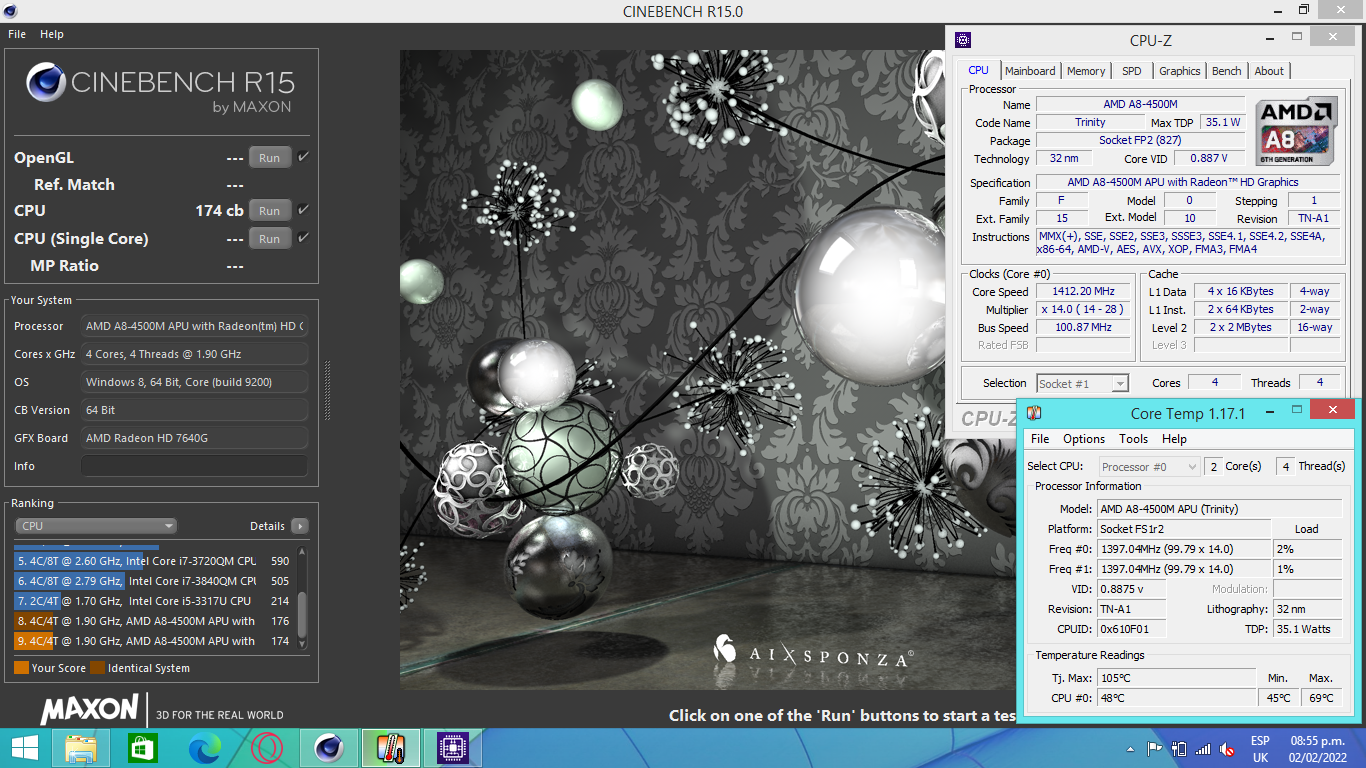Switch to Memory tab in CPU-Z

[1086, 71]
